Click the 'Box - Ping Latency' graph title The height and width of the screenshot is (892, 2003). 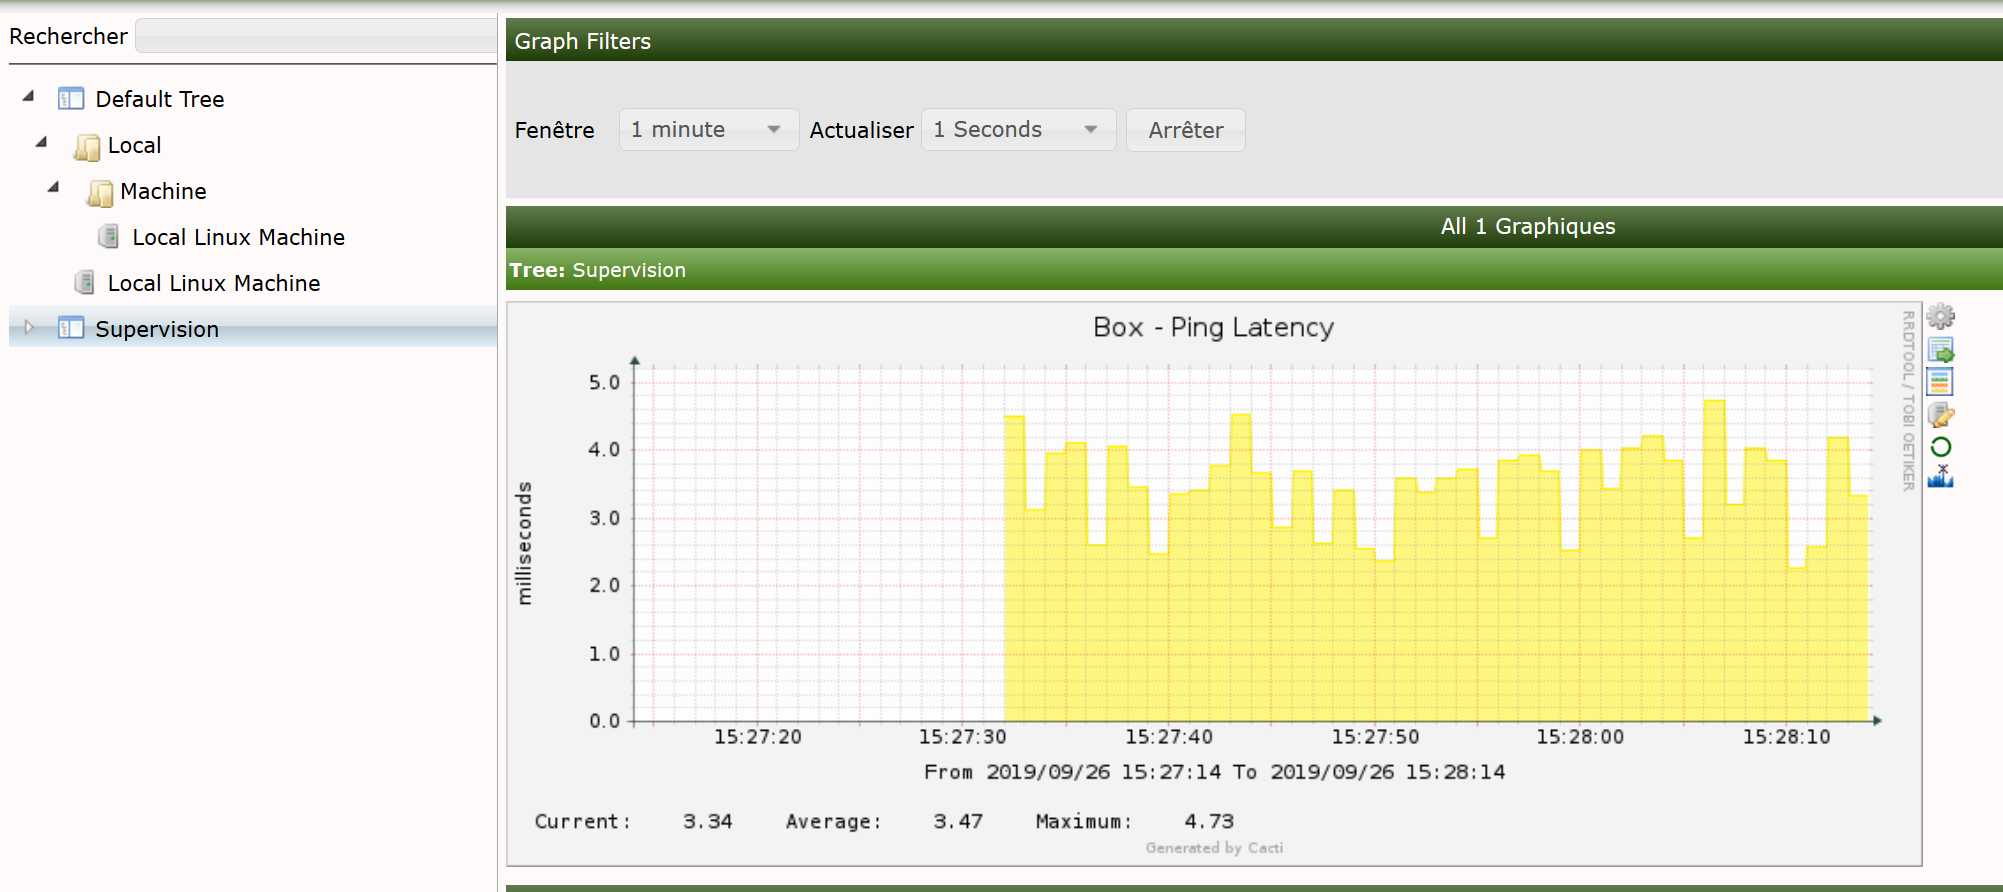pyautogui.click(x=1213, y=327)
